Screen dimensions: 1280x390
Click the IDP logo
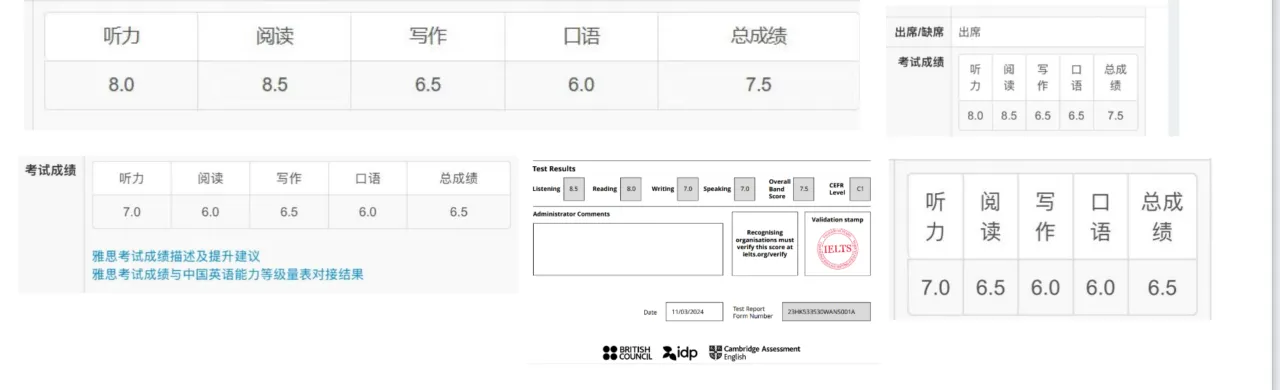pyautogui.click(x=680, y=353)
